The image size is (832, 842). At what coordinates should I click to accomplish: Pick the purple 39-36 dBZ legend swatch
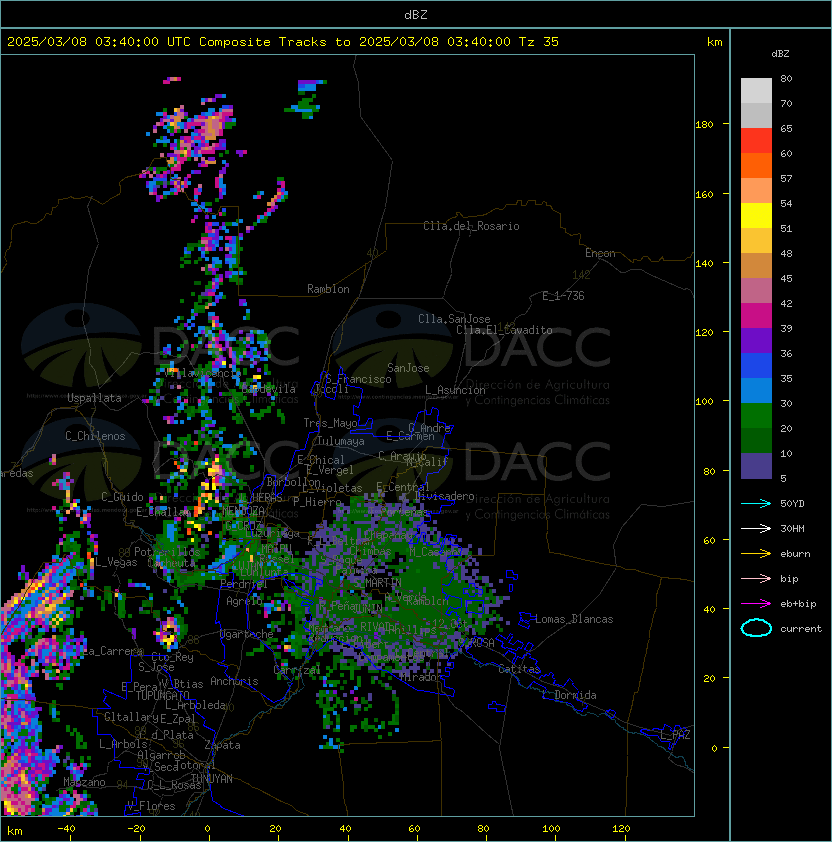(756, 340)
